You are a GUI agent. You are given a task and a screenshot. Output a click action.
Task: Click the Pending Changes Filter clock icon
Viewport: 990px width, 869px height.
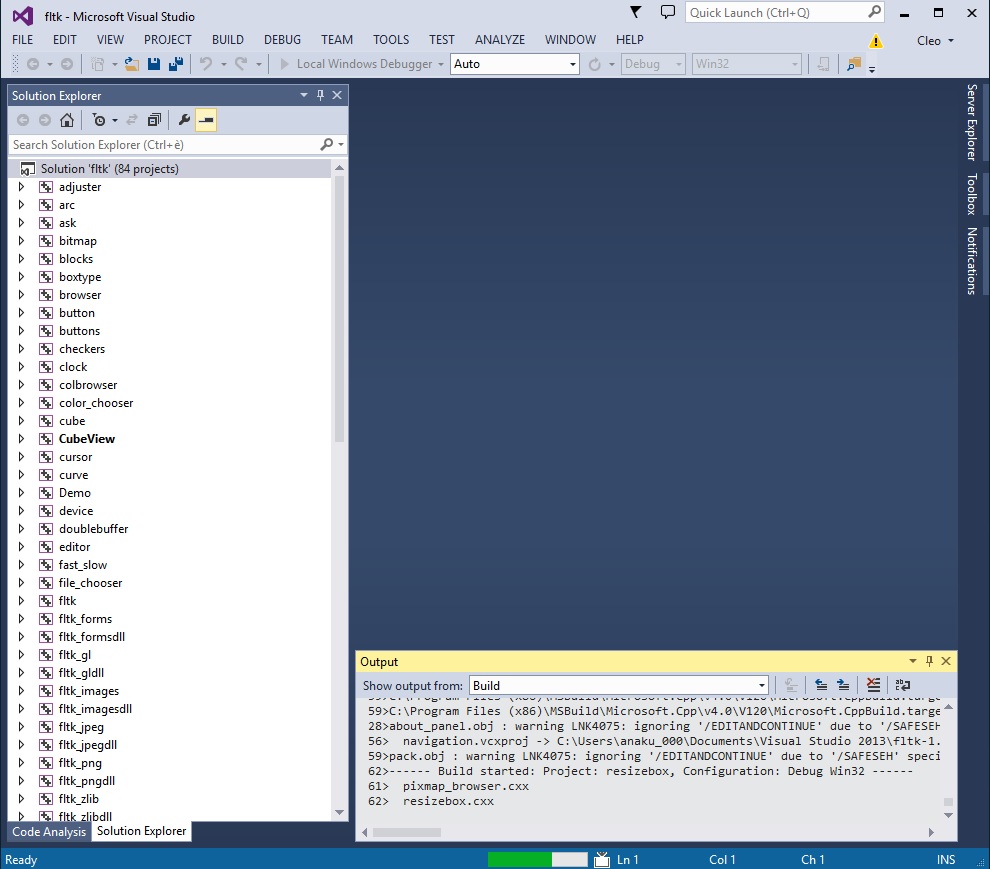pos(99,120)
